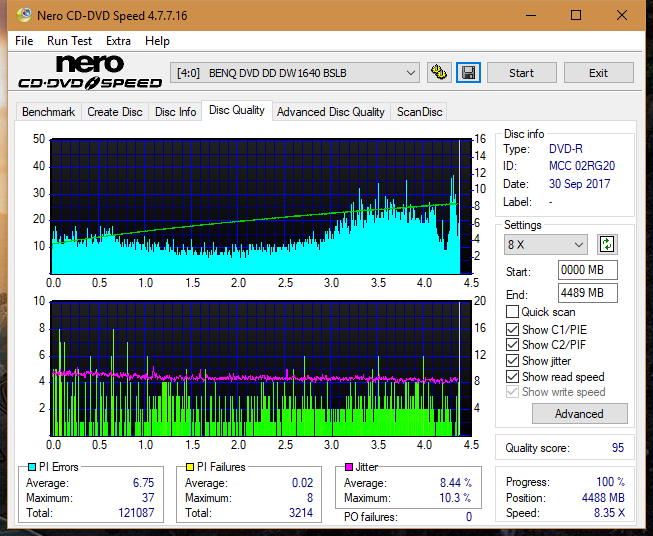Screen dimensions: 653x536
Task: Switch to the Disc Info tab
Action: point(175,112)
